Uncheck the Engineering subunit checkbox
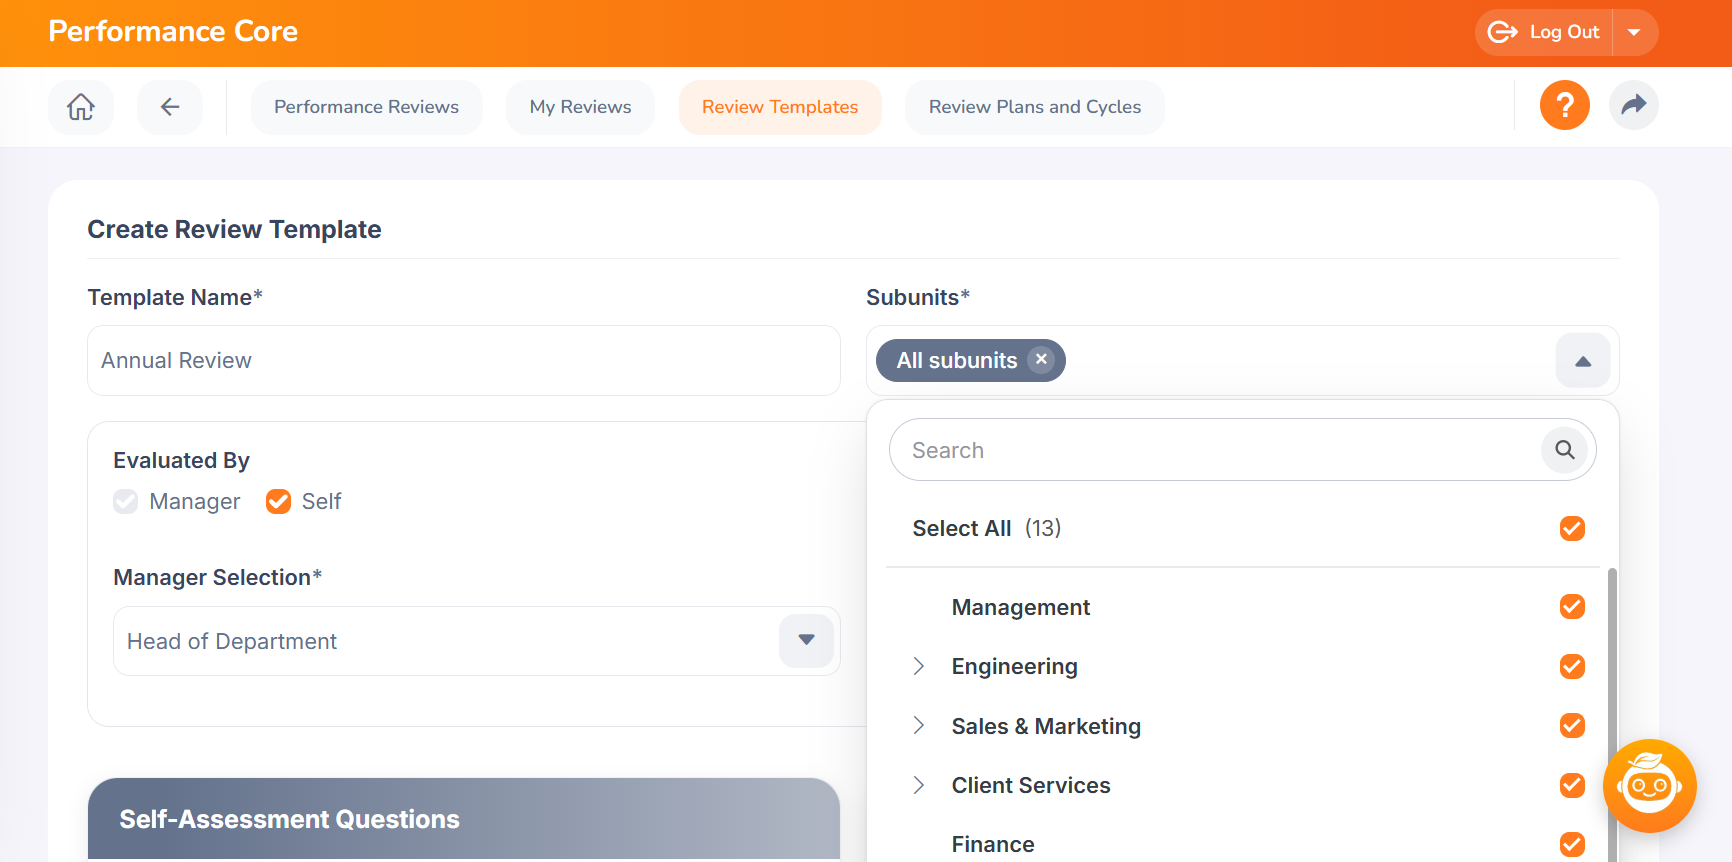 coord(1572,666)
